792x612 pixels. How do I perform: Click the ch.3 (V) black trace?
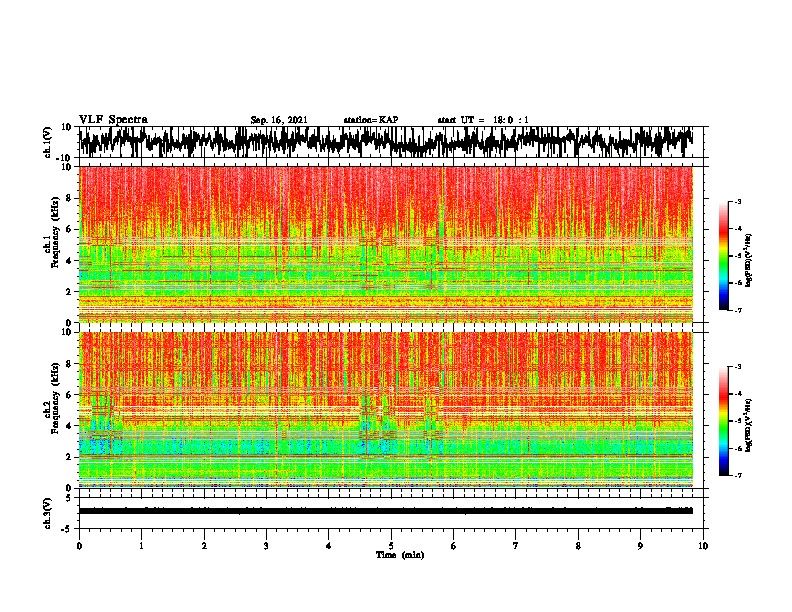click(x=386, y=511)
